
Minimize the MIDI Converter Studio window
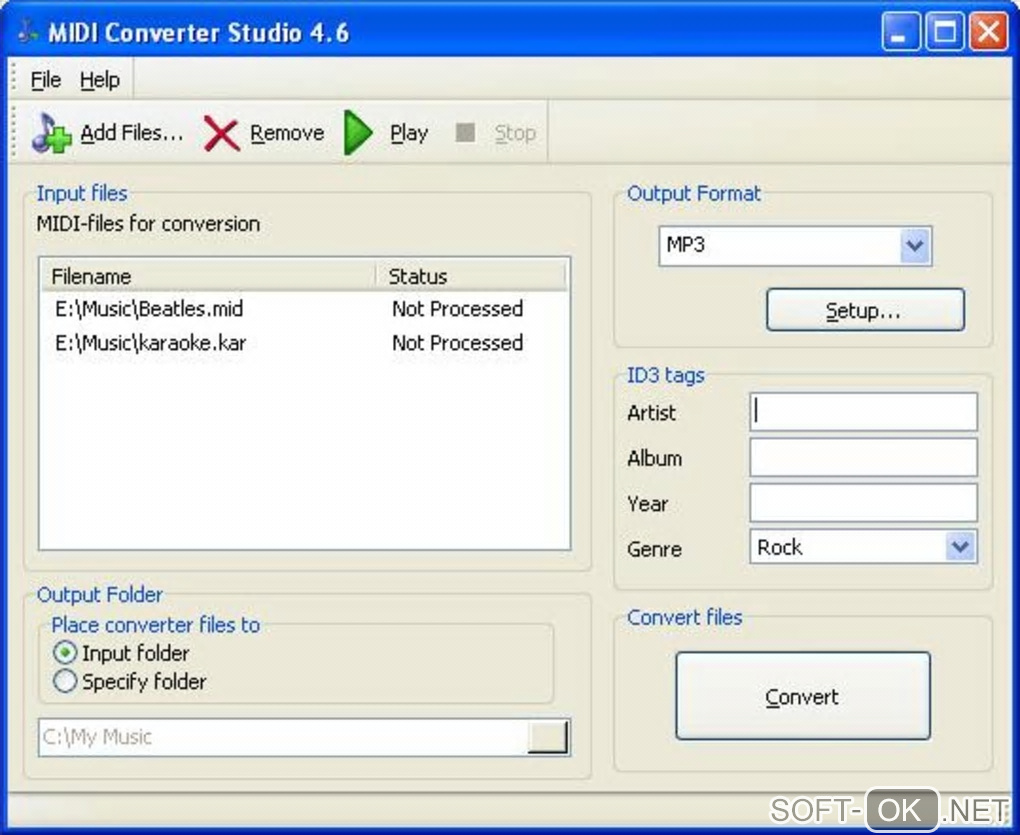pos(900,31)
